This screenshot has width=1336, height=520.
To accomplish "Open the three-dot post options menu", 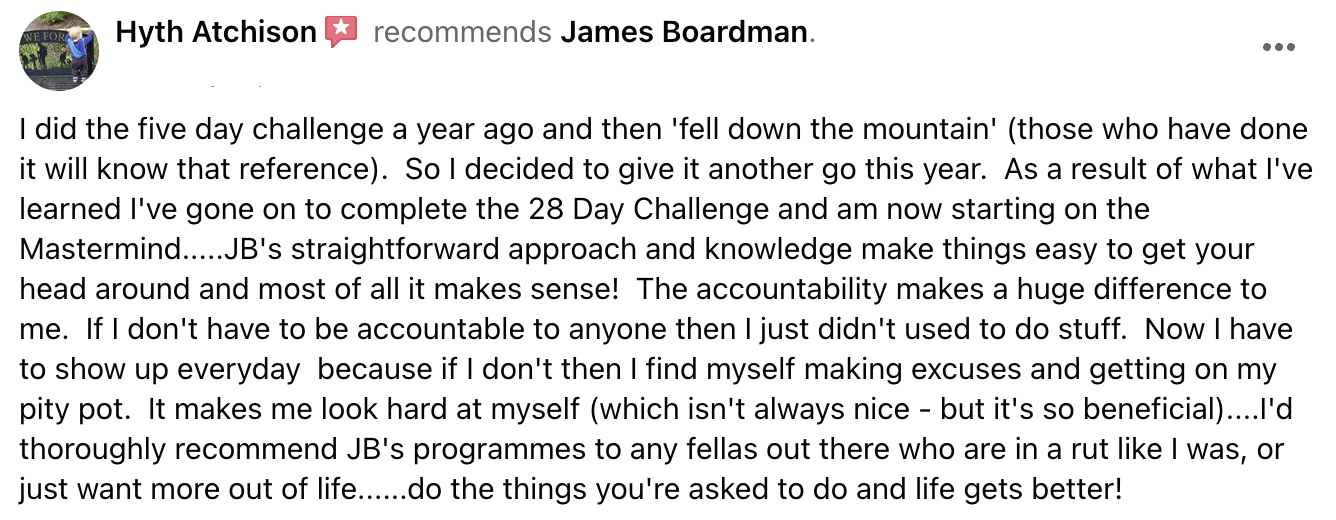I will click(x=1279, y=47).
